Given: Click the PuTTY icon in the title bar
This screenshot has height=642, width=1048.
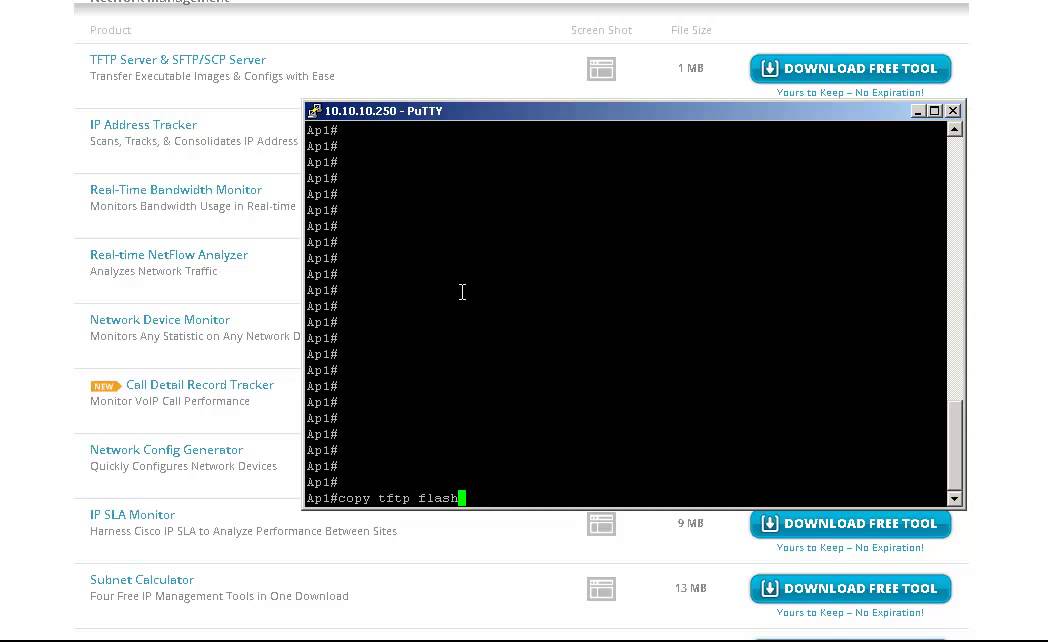Looking at the screenshot, I should tap(314, 111).
